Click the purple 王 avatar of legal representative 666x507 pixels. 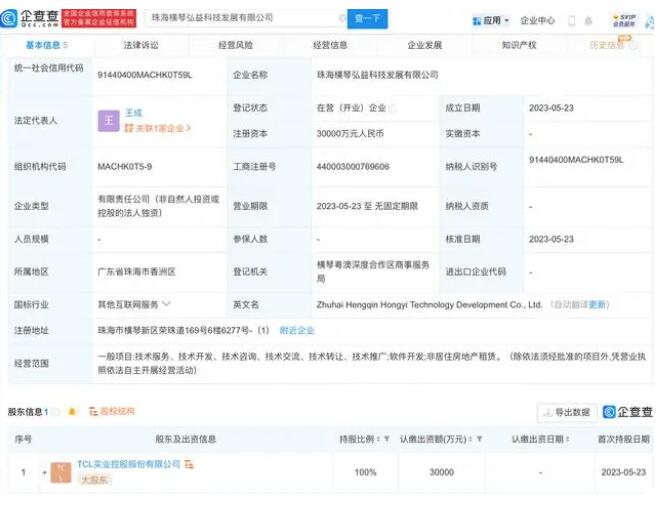(108, 120)
